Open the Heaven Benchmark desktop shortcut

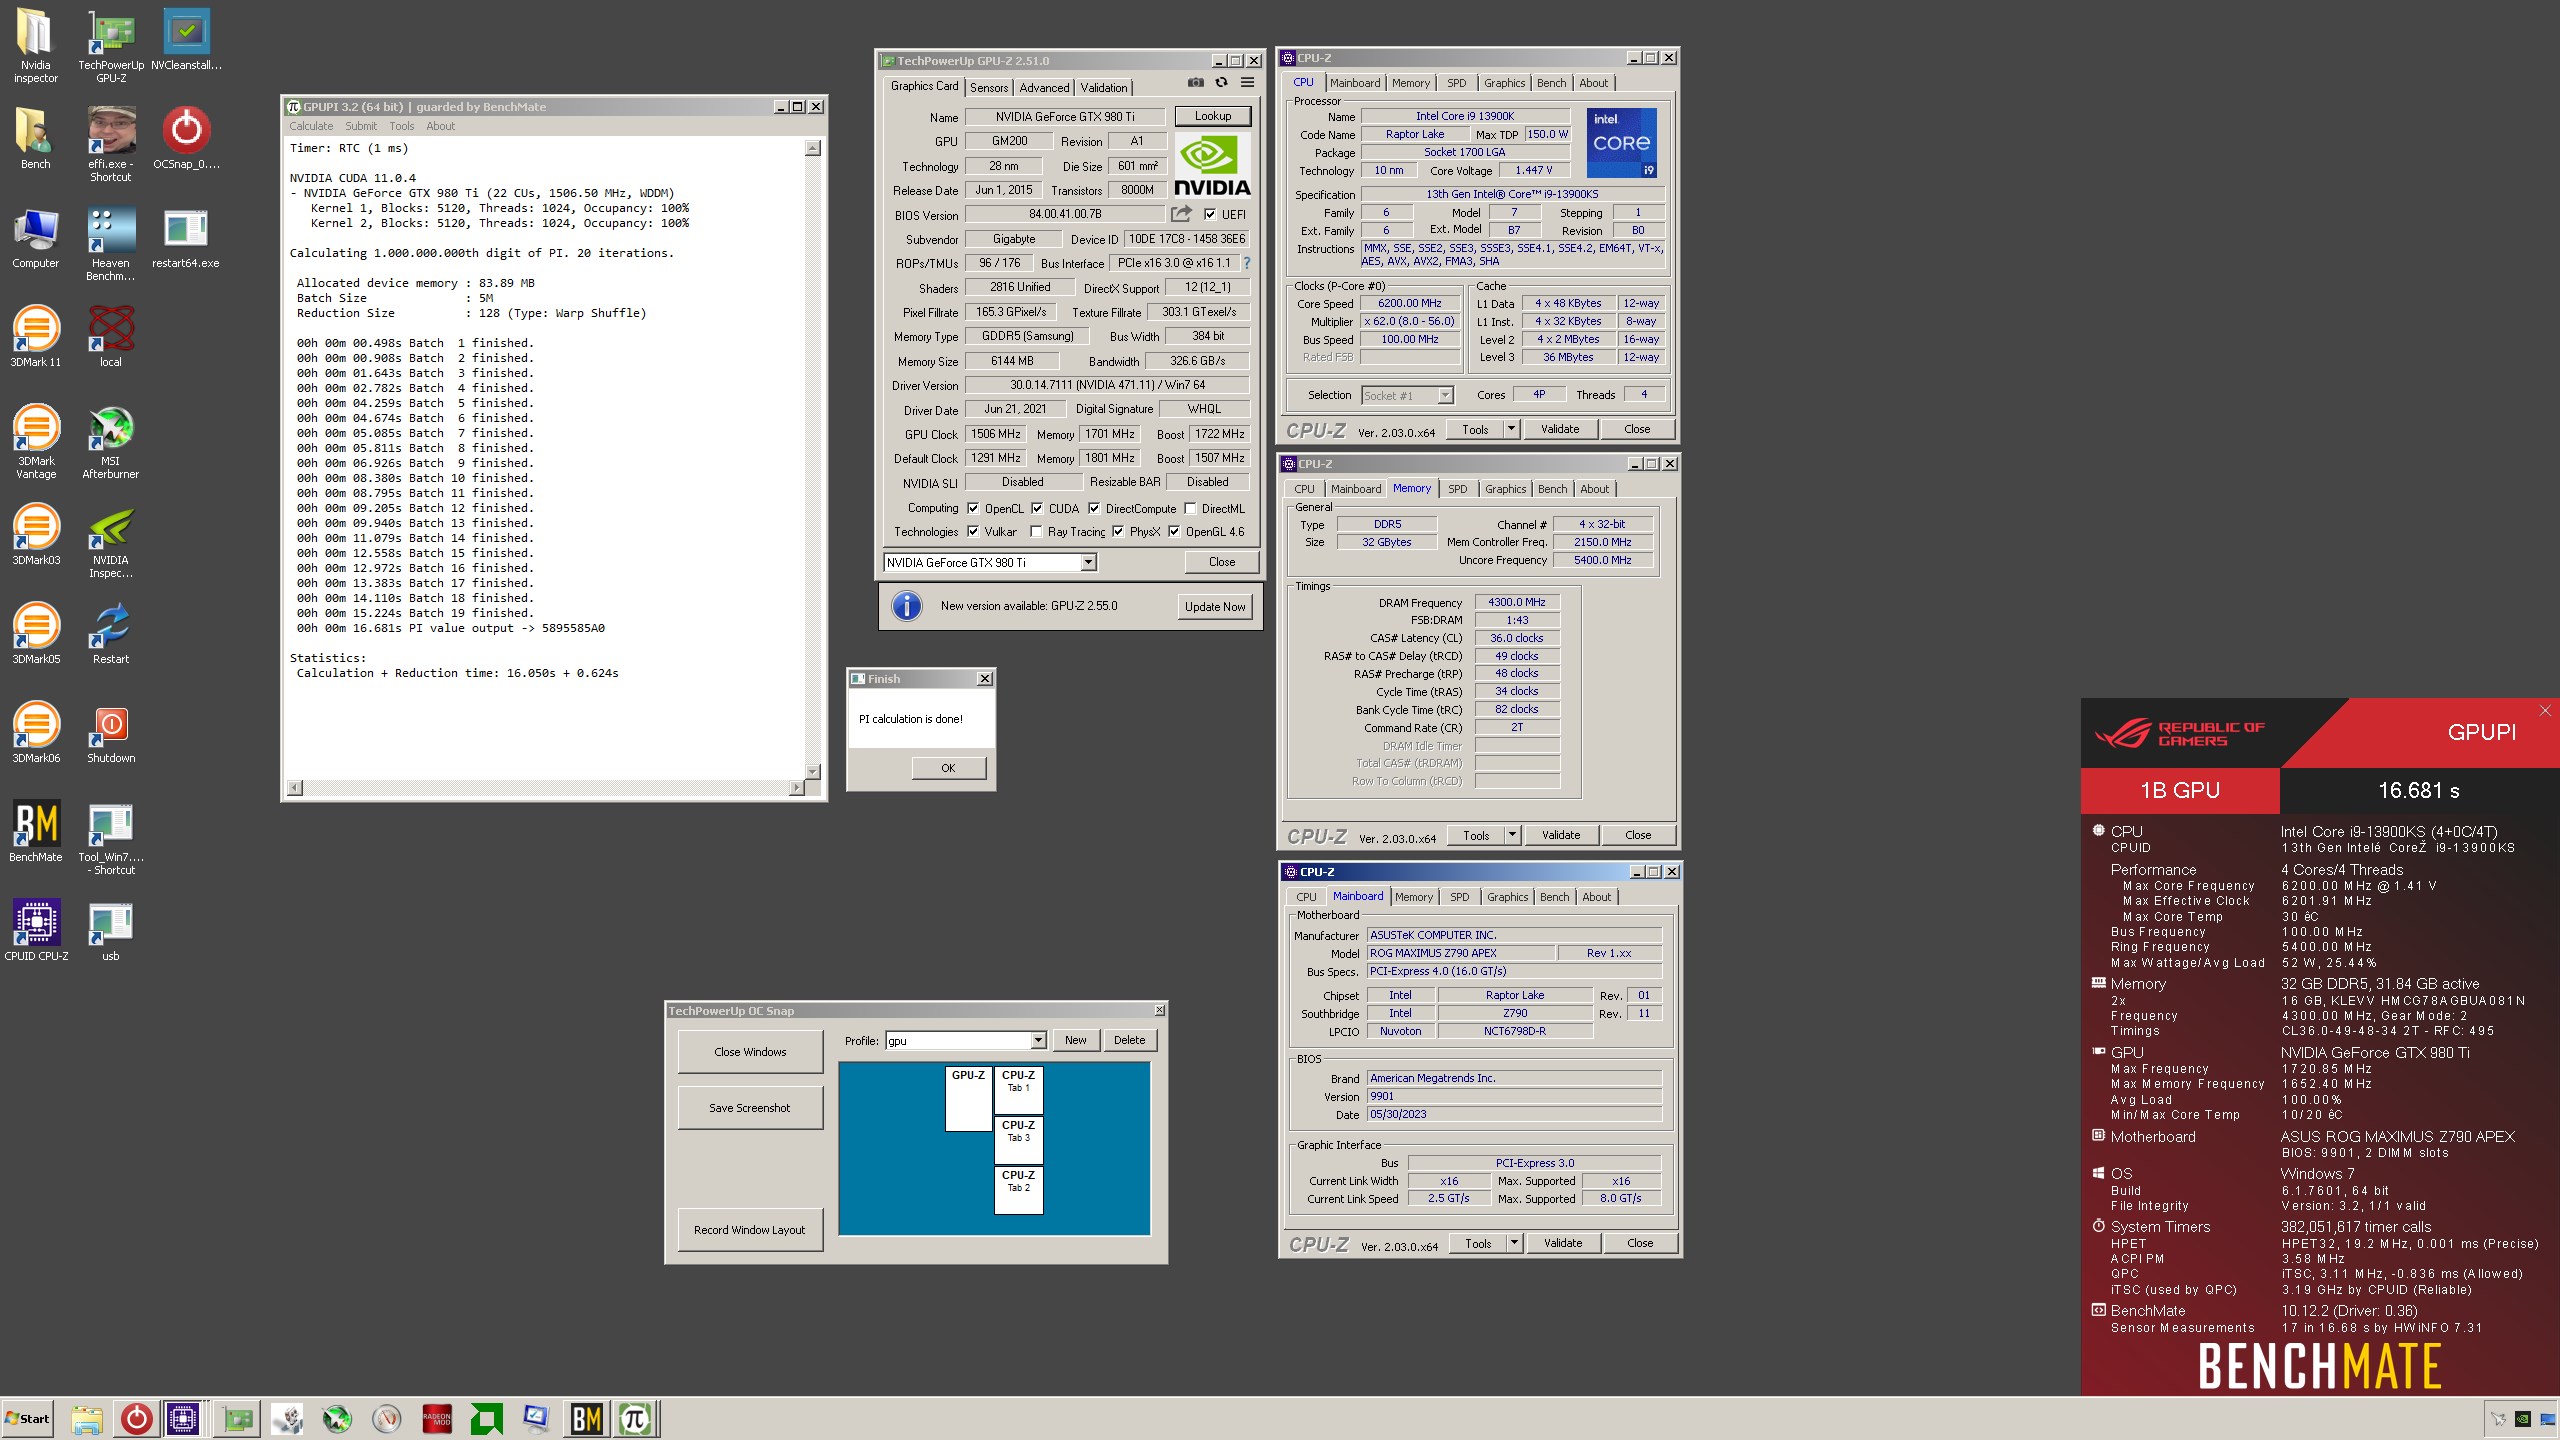[111, 244]
